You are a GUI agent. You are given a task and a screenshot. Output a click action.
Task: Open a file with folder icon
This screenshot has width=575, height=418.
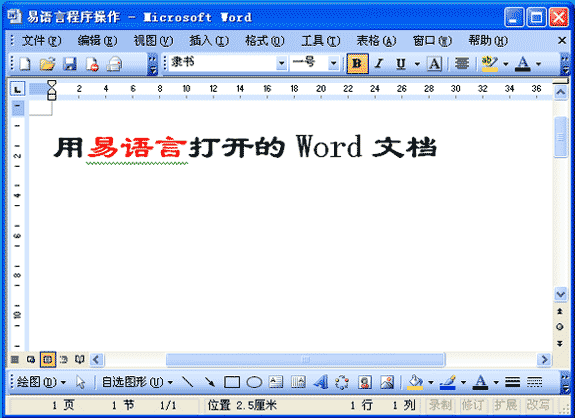[47, 64]
